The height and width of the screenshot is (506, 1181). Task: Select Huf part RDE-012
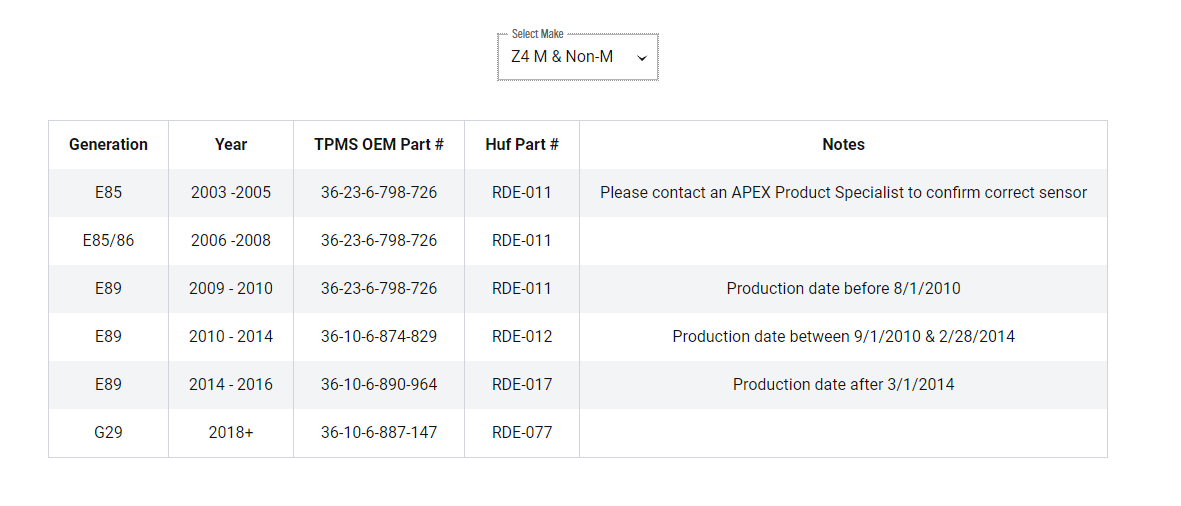(x=522, y=337)
